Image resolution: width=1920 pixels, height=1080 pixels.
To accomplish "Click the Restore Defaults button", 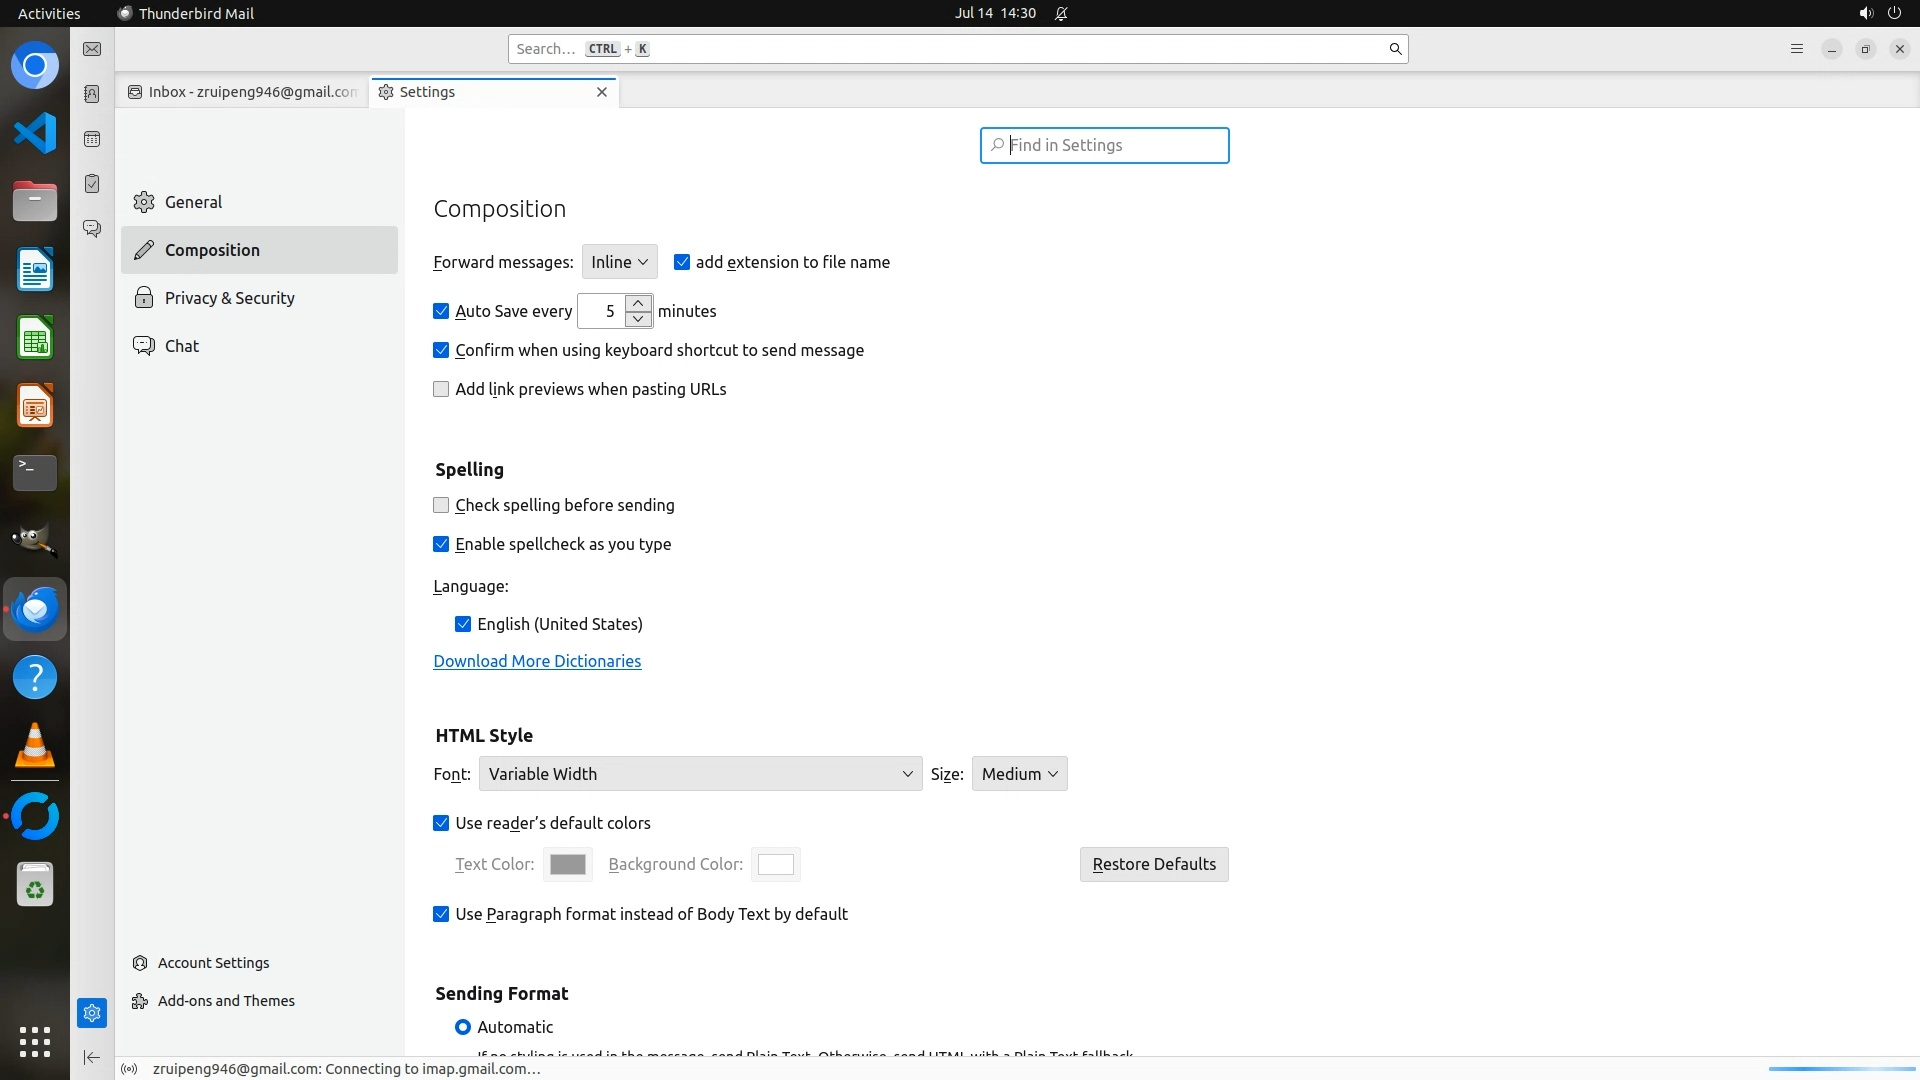I will pos(1153,865).
